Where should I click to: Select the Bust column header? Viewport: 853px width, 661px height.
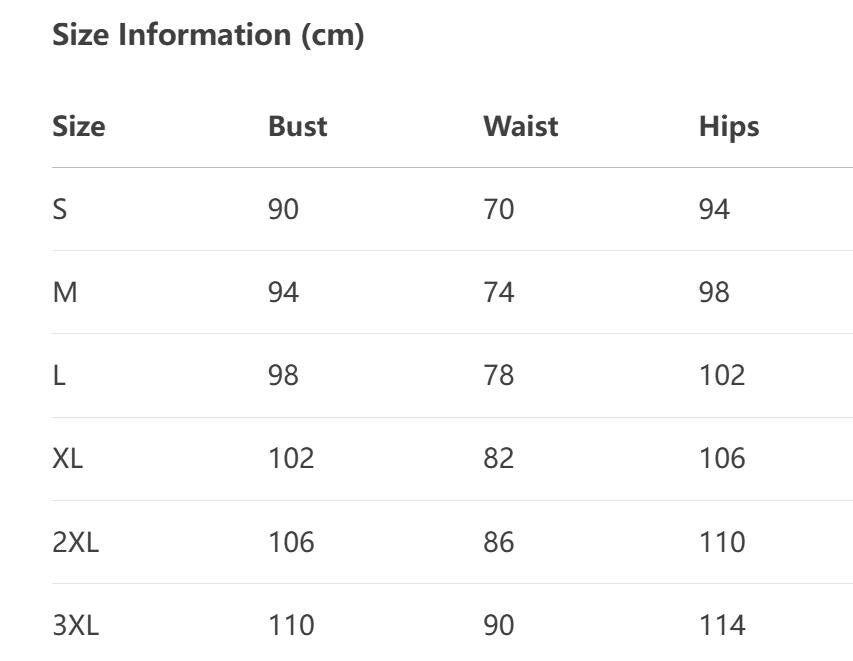298,126
